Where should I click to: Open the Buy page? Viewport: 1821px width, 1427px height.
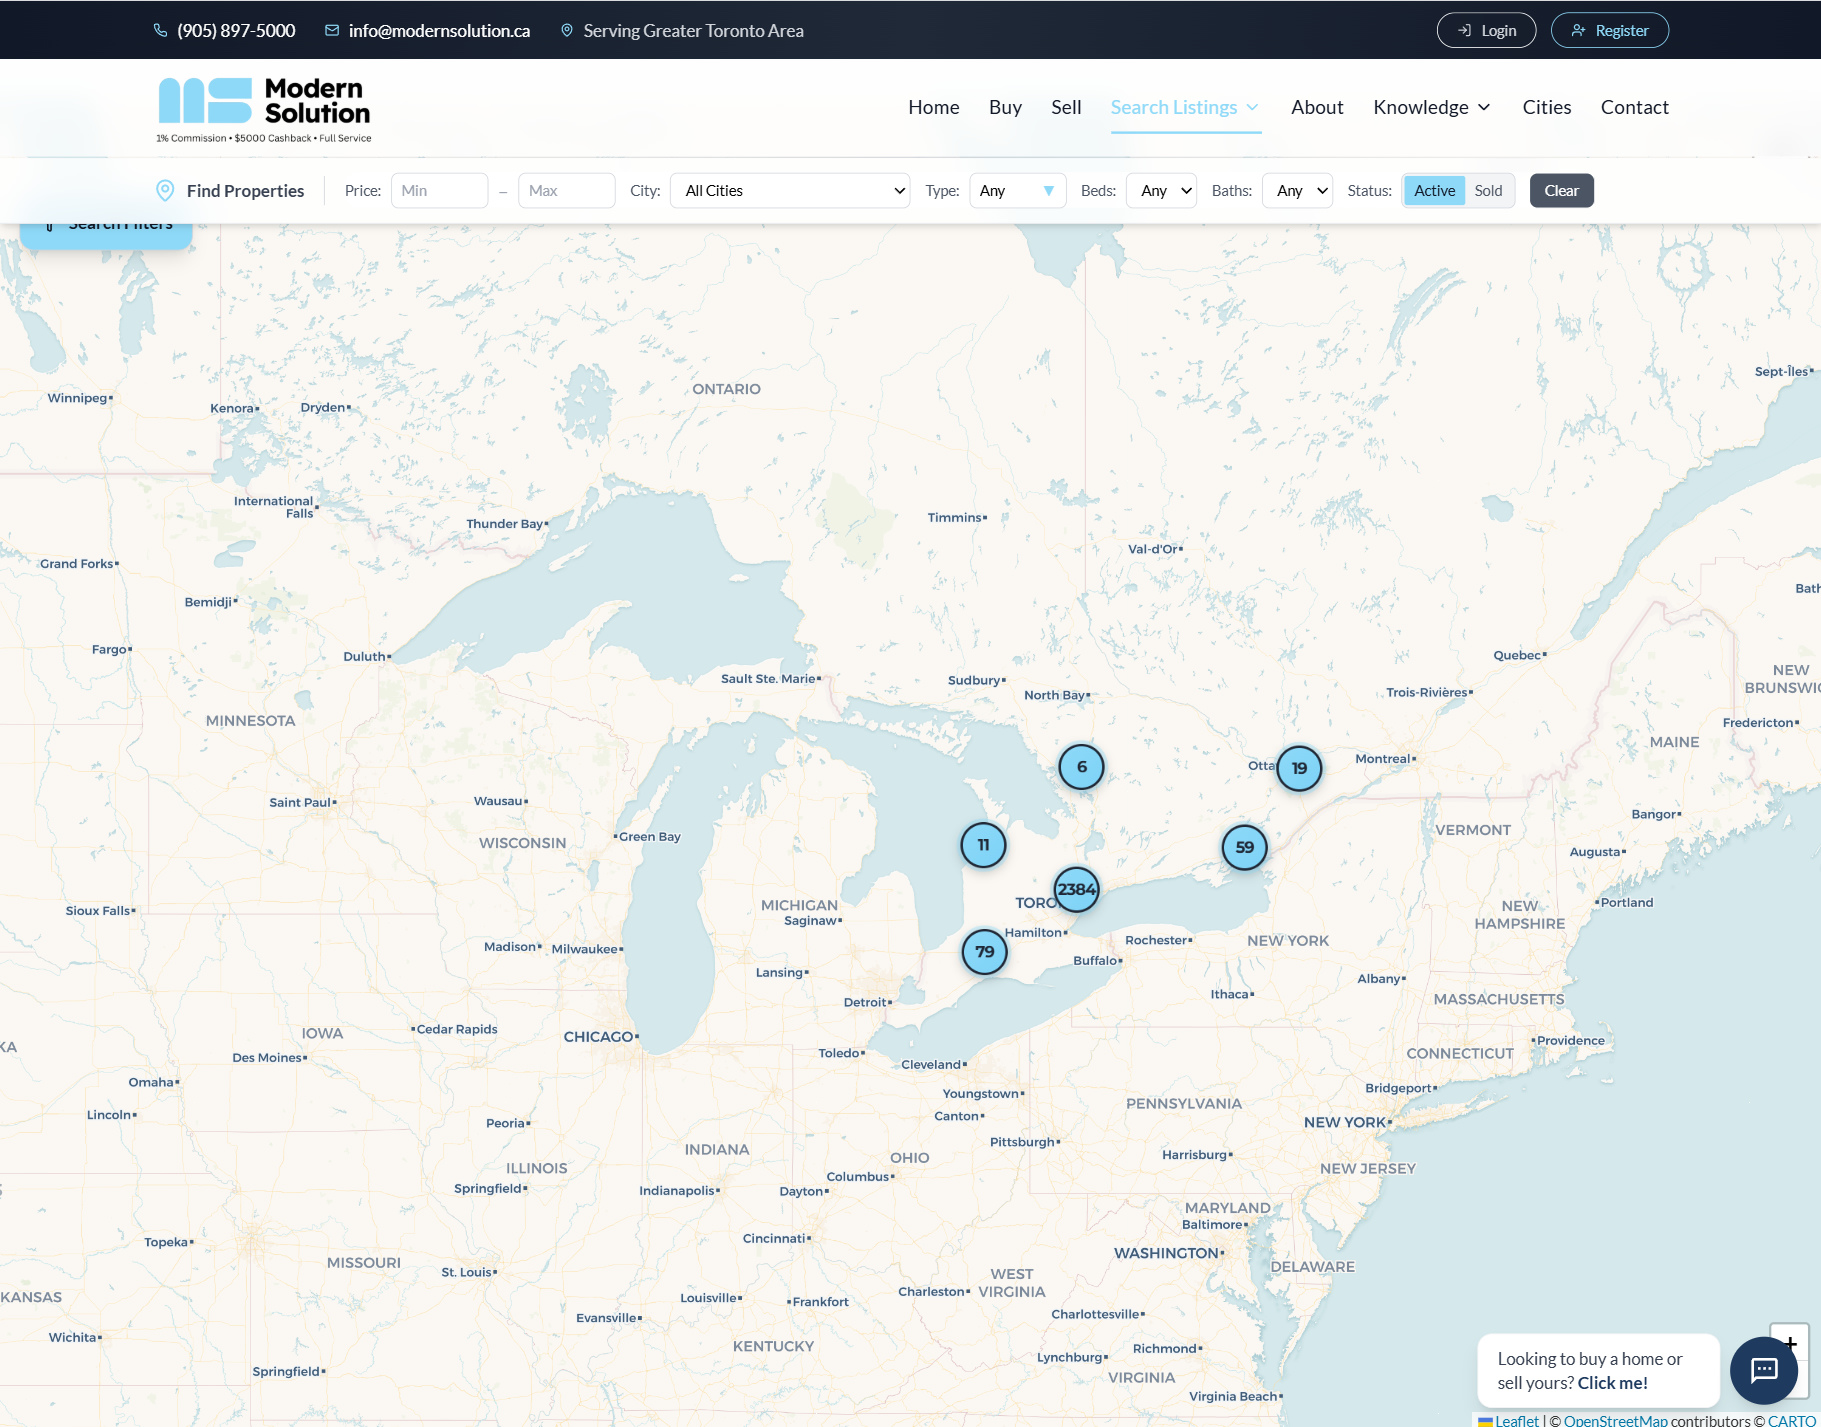[x=1005, y=107]
